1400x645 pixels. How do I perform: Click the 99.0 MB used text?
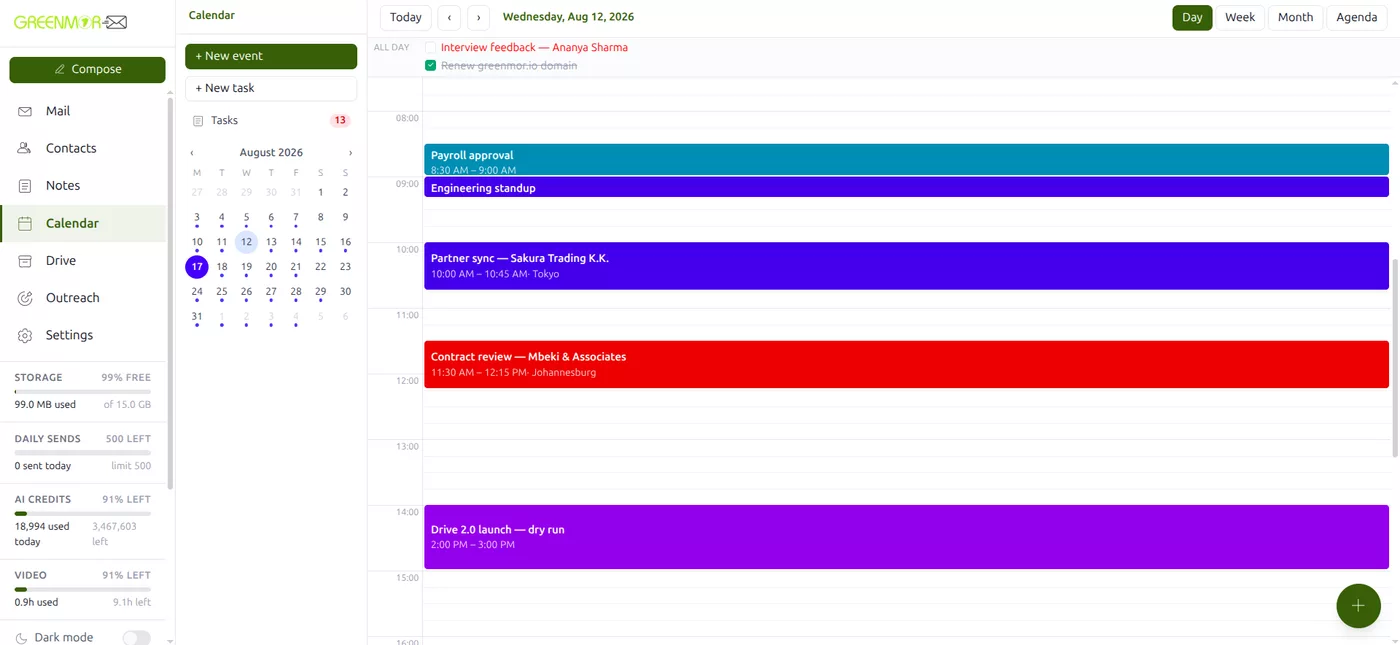pos(45,405)
